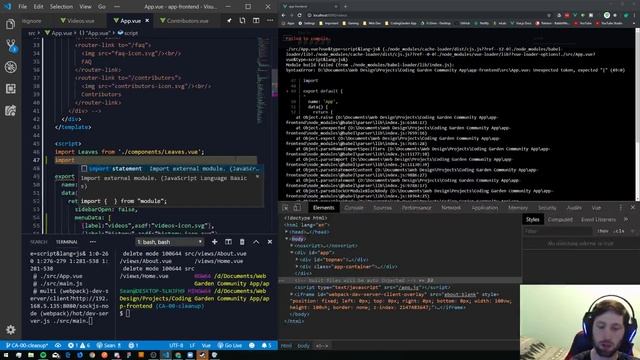This screenshot has width=640, height=360.
Task: Click the 'script' breadcrumb segment
Action: (128, 33)
